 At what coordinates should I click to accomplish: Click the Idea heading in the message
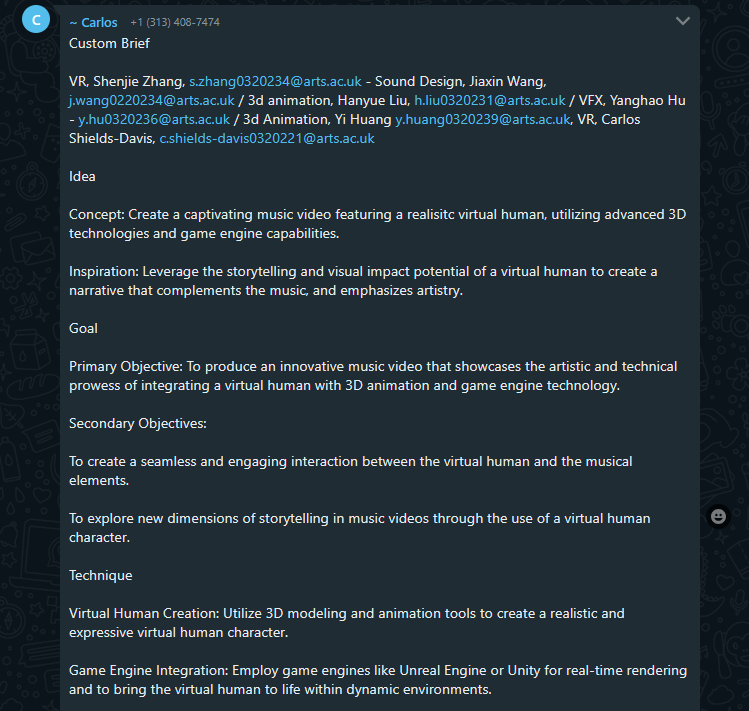(x=82, y=177)
